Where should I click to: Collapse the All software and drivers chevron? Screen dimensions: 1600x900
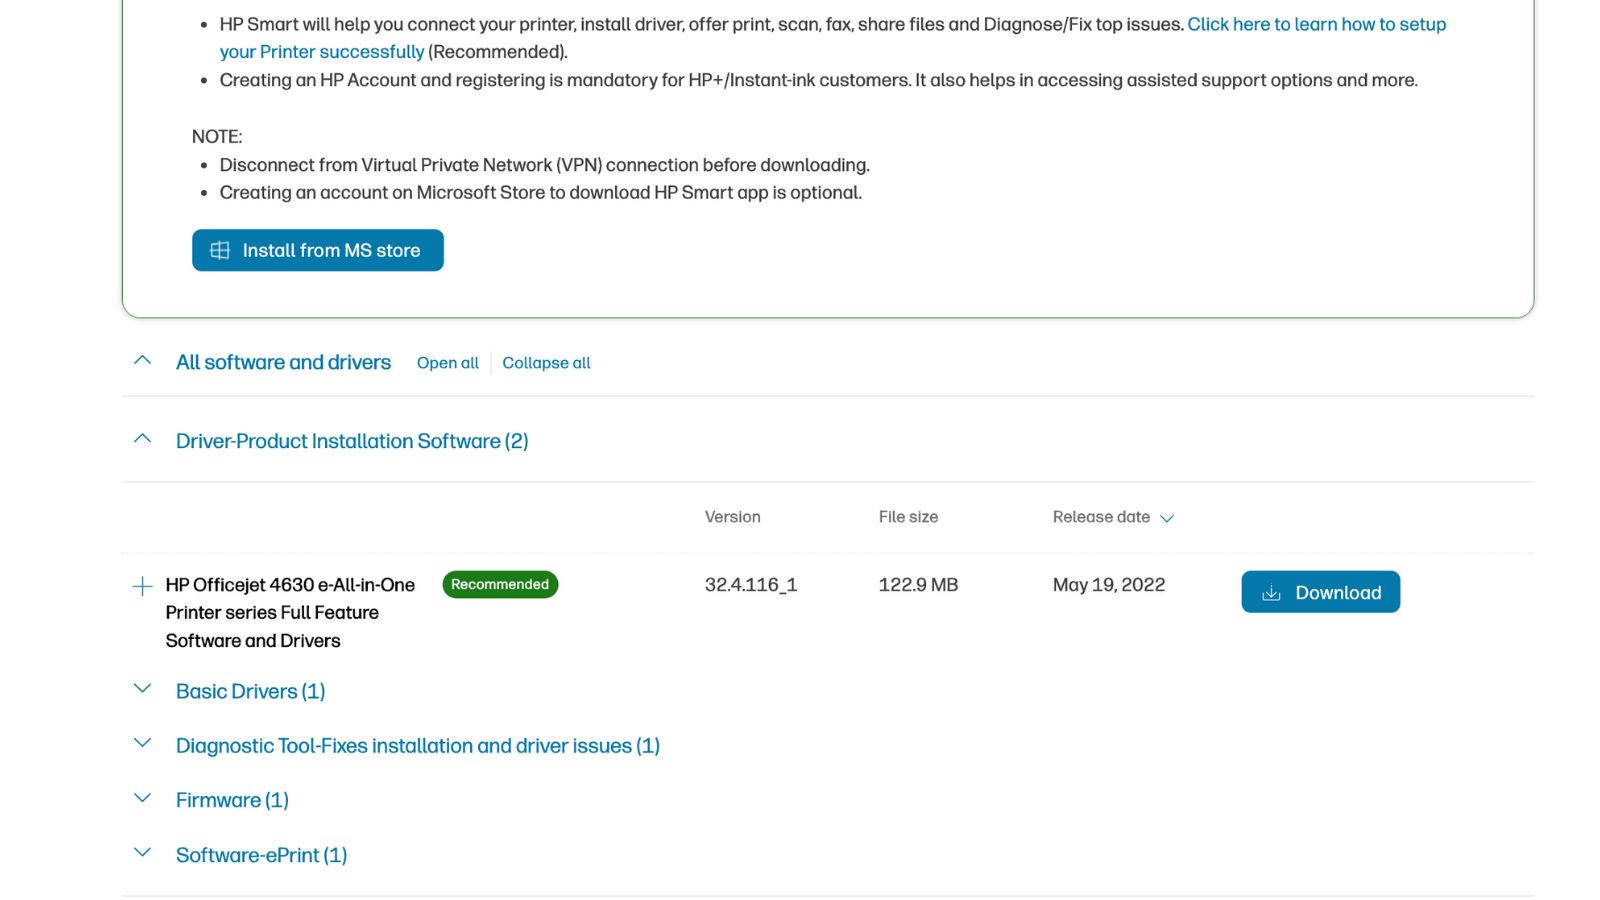coord(142,360)
